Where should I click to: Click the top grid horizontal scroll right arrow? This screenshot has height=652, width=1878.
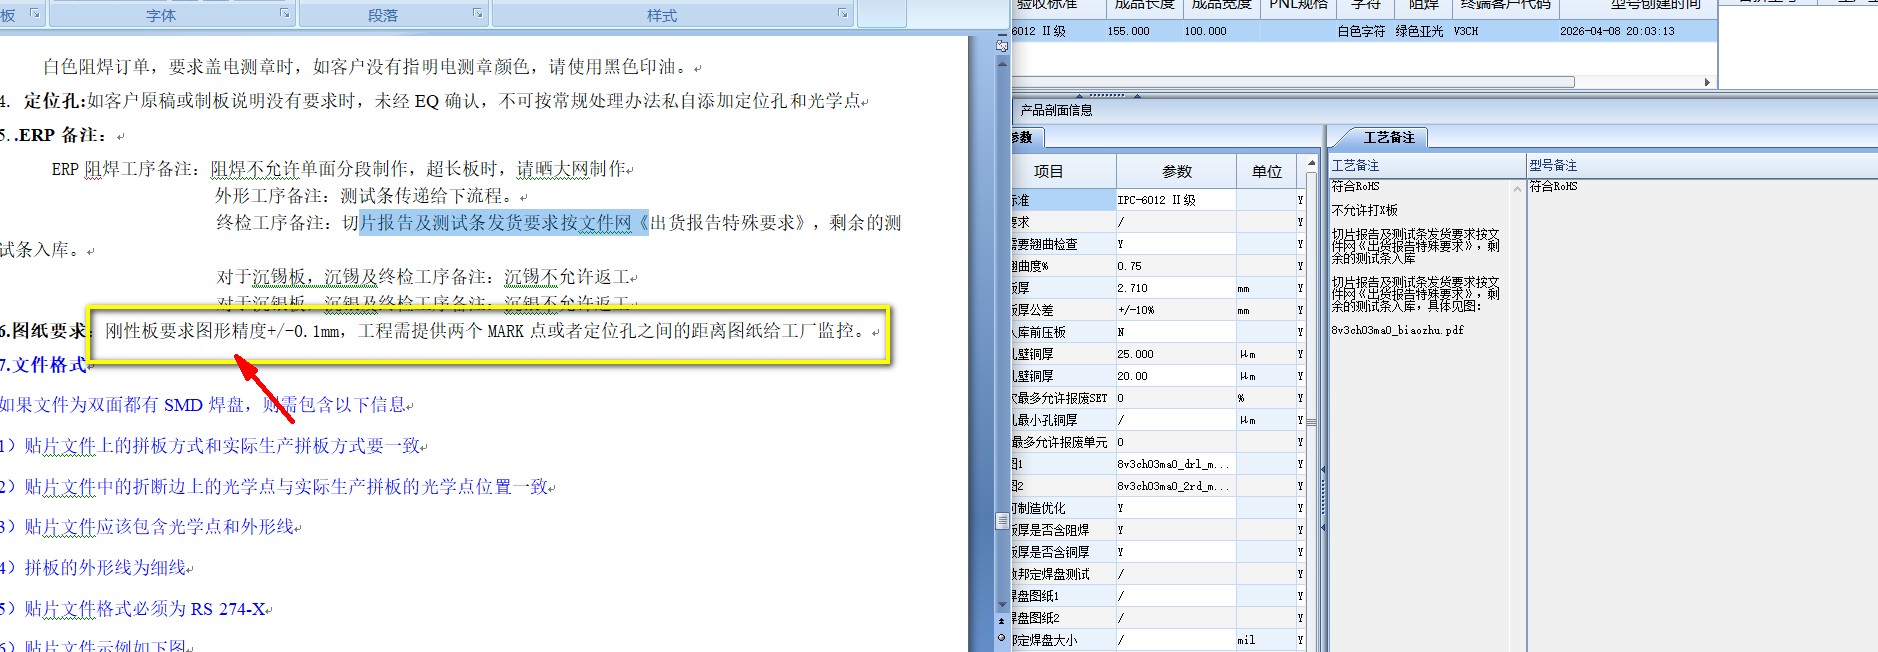(x=1707, y=82)
